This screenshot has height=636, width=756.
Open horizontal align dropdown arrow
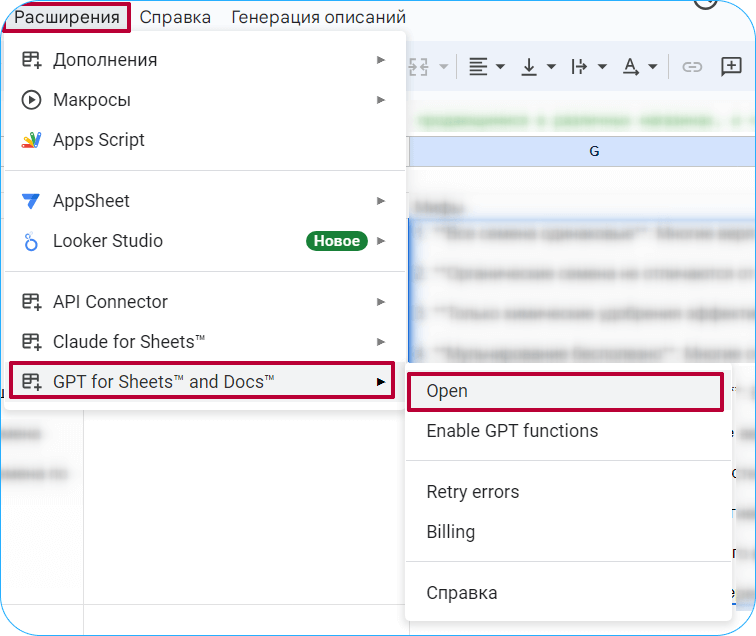(500, 67)
